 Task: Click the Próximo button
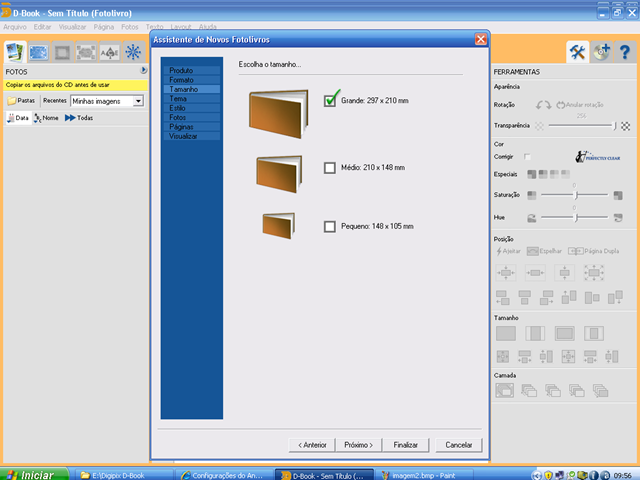point(358,445)
